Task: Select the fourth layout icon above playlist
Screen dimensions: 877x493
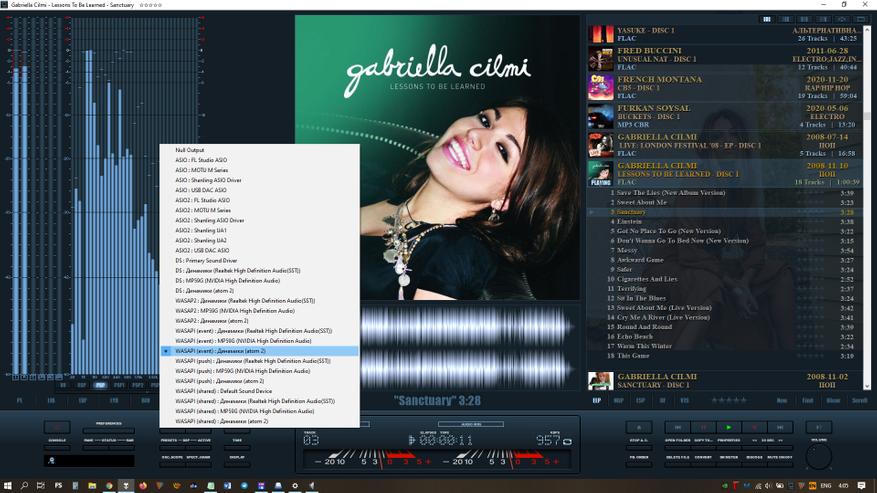Action: pos(823,19)
